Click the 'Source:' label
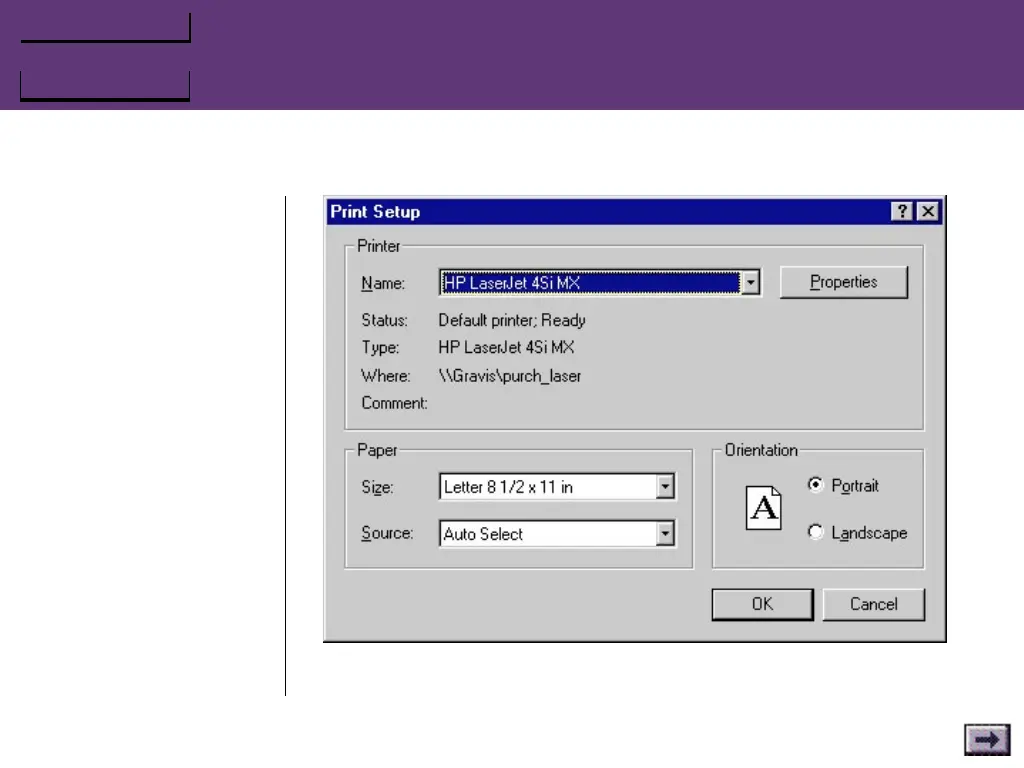The image size is (1024, 768). tap(387, 533)
